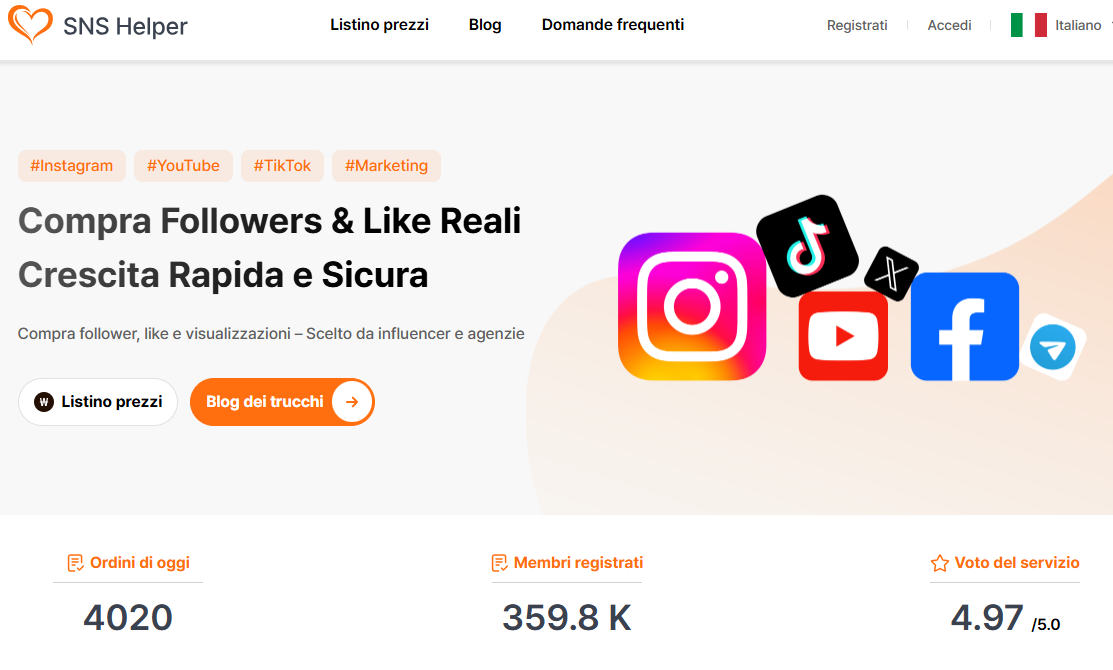This screenshot has height=670, width=1113.
Task: Click the star icon beside Voto del servizio
Action: 940,563
